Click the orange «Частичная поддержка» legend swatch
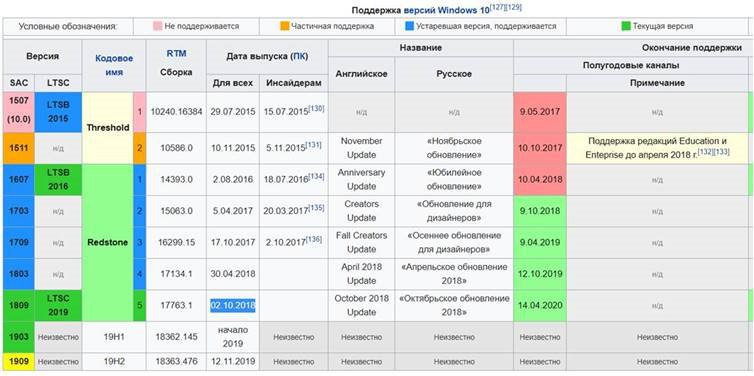The height and width of the screenshot is (376, 754). click(x=285, y=26)
